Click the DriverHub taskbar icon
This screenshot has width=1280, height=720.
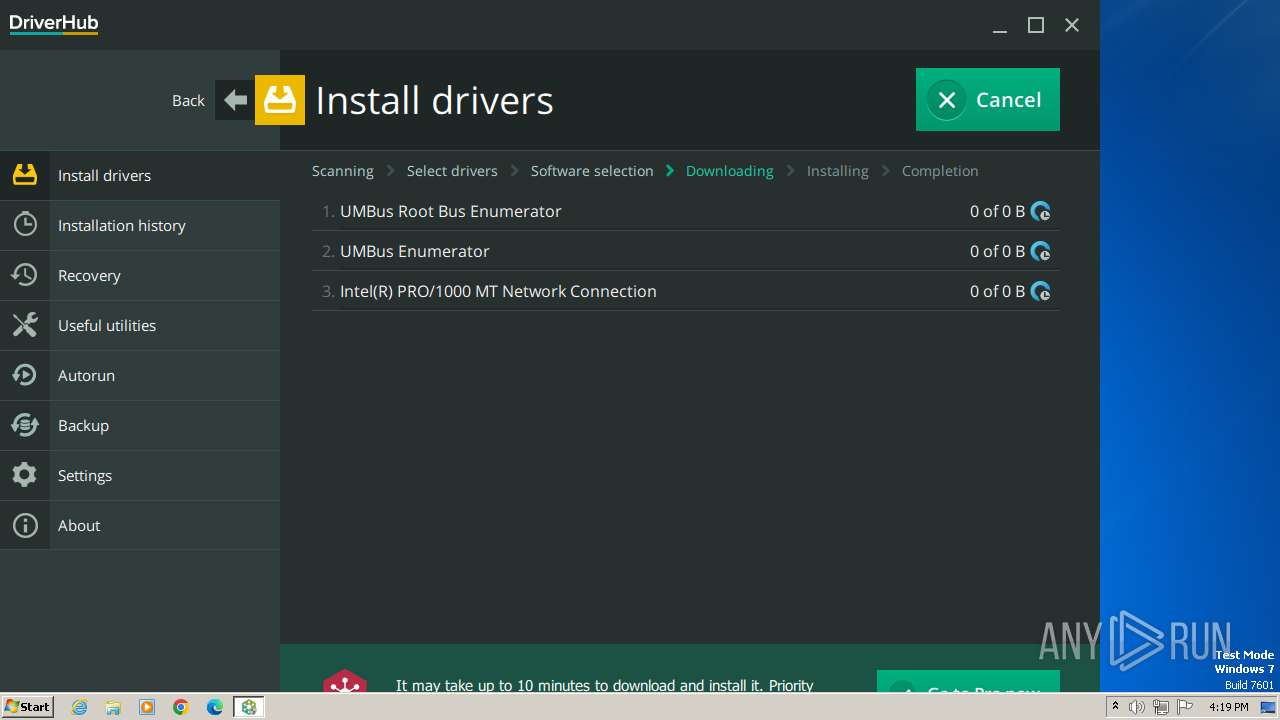[249, 707]
